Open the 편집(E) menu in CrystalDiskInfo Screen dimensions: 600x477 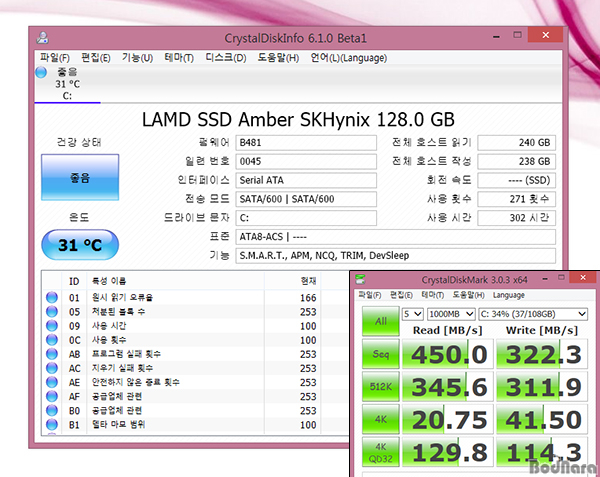[x=96, y=58]
